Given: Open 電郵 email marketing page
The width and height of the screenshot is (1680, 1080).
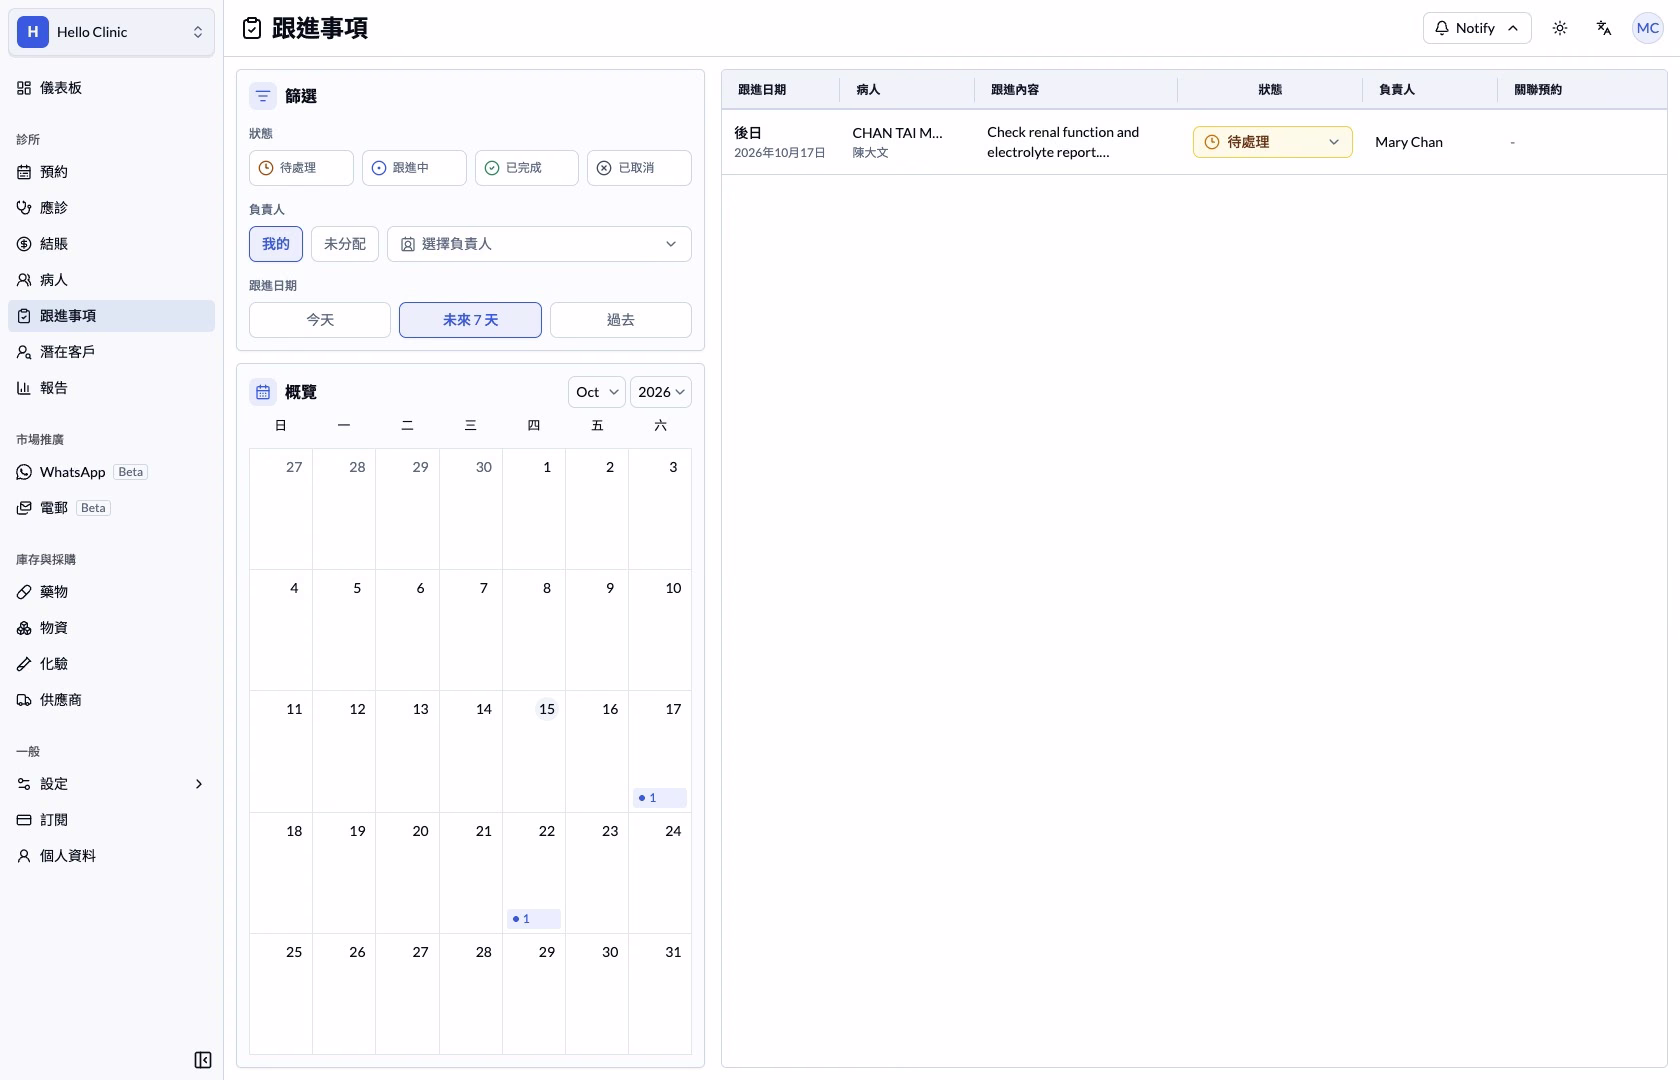Looking at the screenshot, I should (111, 508).
